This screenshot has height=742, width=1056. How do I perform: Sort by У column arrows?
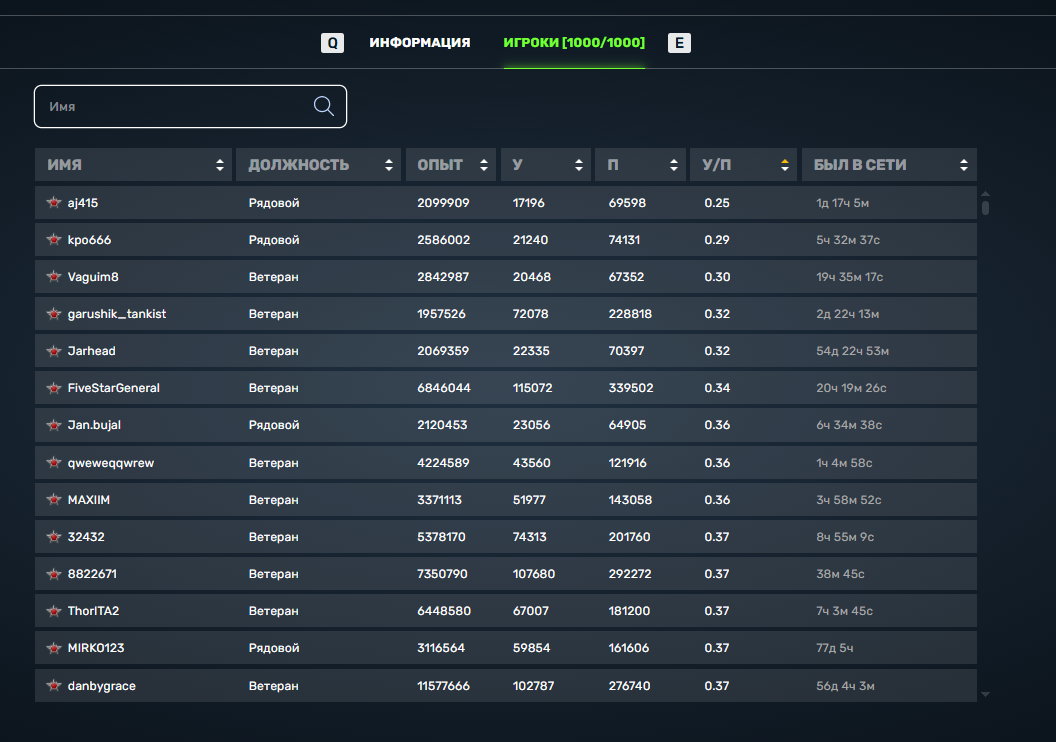click(x=579, y=165)
